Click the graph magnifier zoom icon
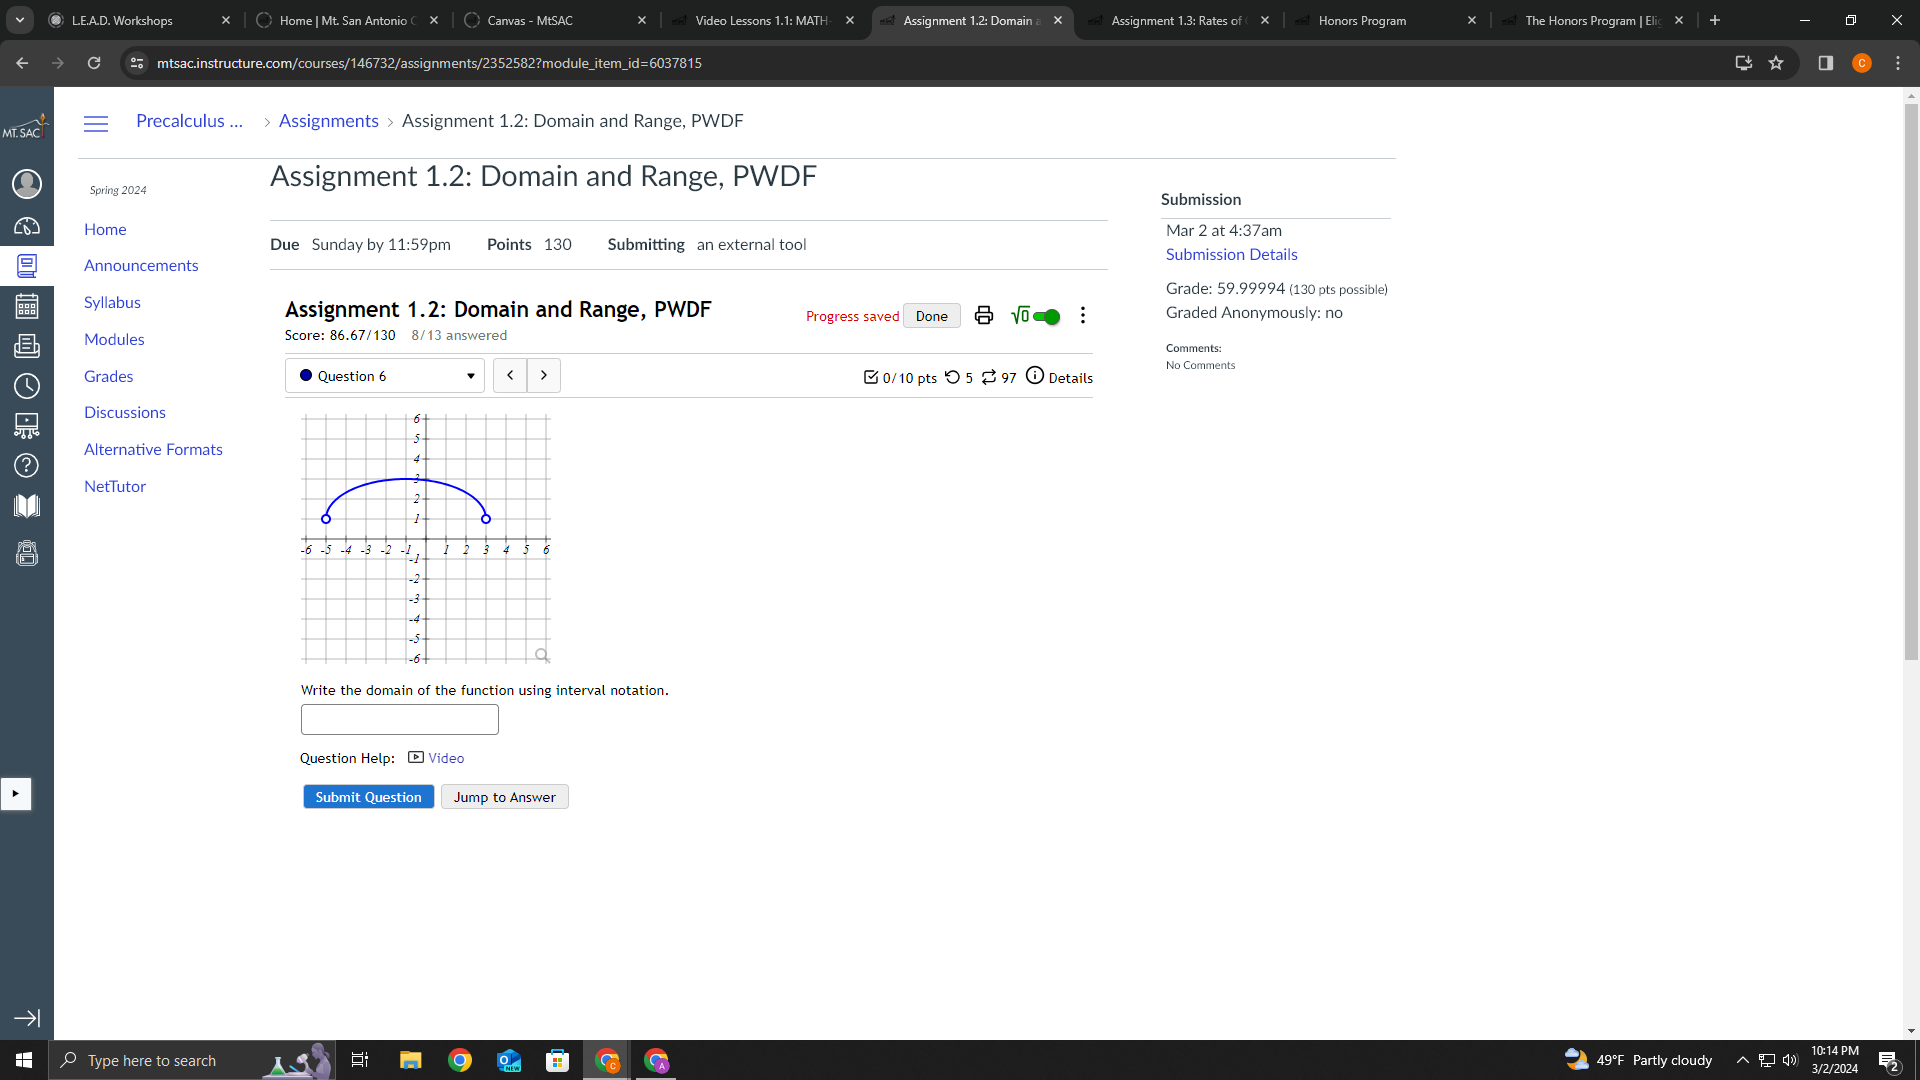Image resolution: width=1920 pixels, height=1080 pixels. pos(542,656)
